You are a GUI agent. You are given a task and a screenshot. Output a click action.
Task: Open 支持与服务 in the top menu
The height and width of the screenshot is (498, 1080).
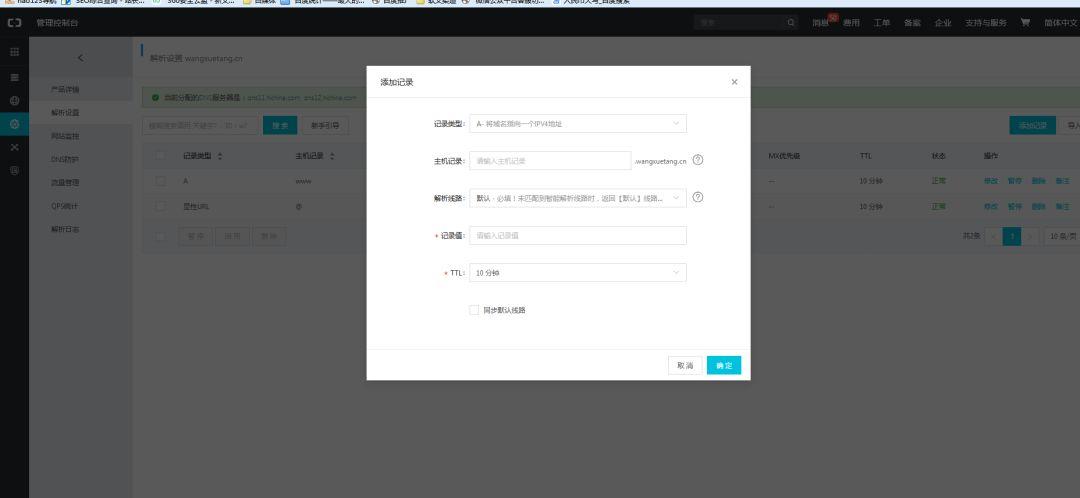985,23
